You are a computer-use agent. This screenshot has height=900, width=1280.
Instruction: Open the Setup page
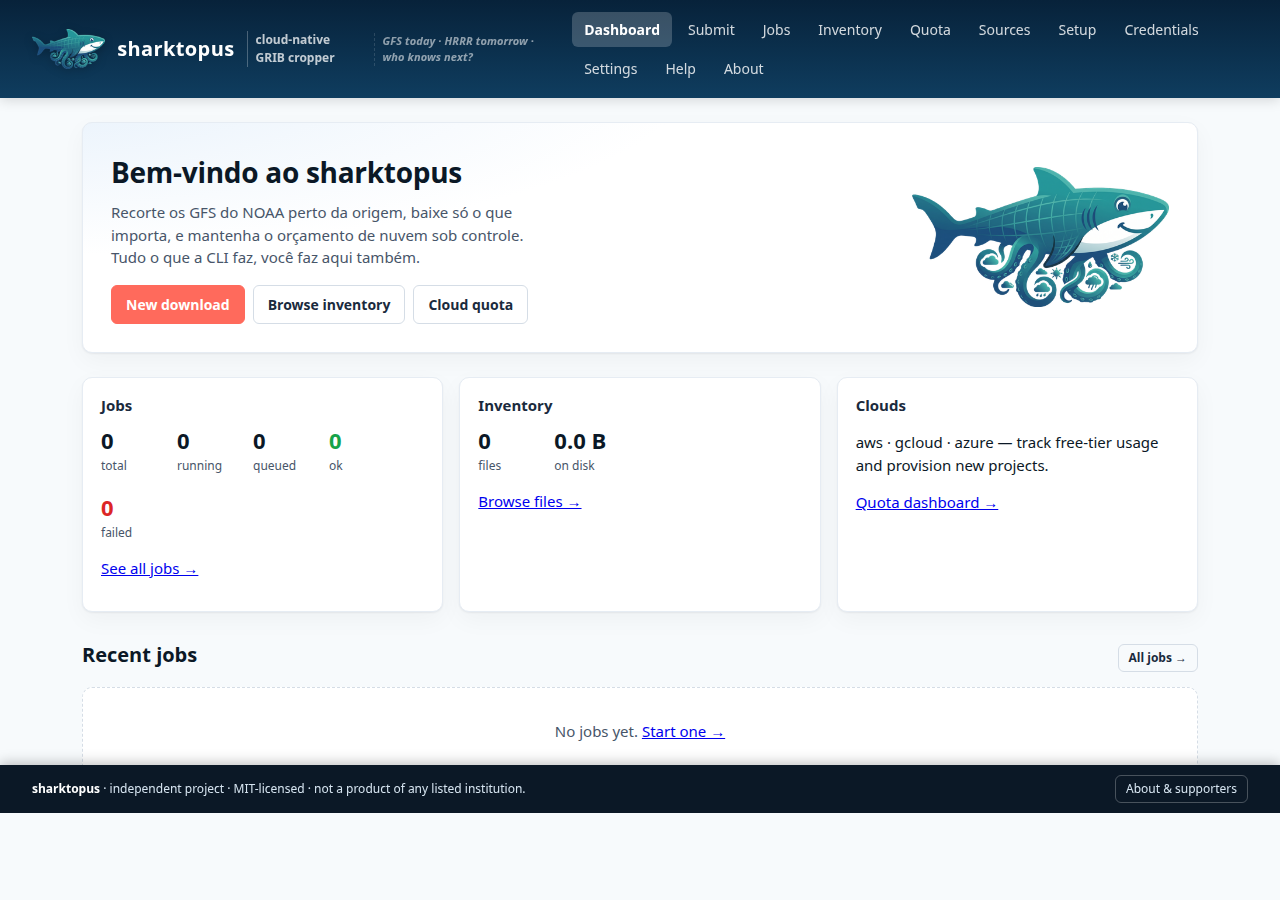(1077, 30)
